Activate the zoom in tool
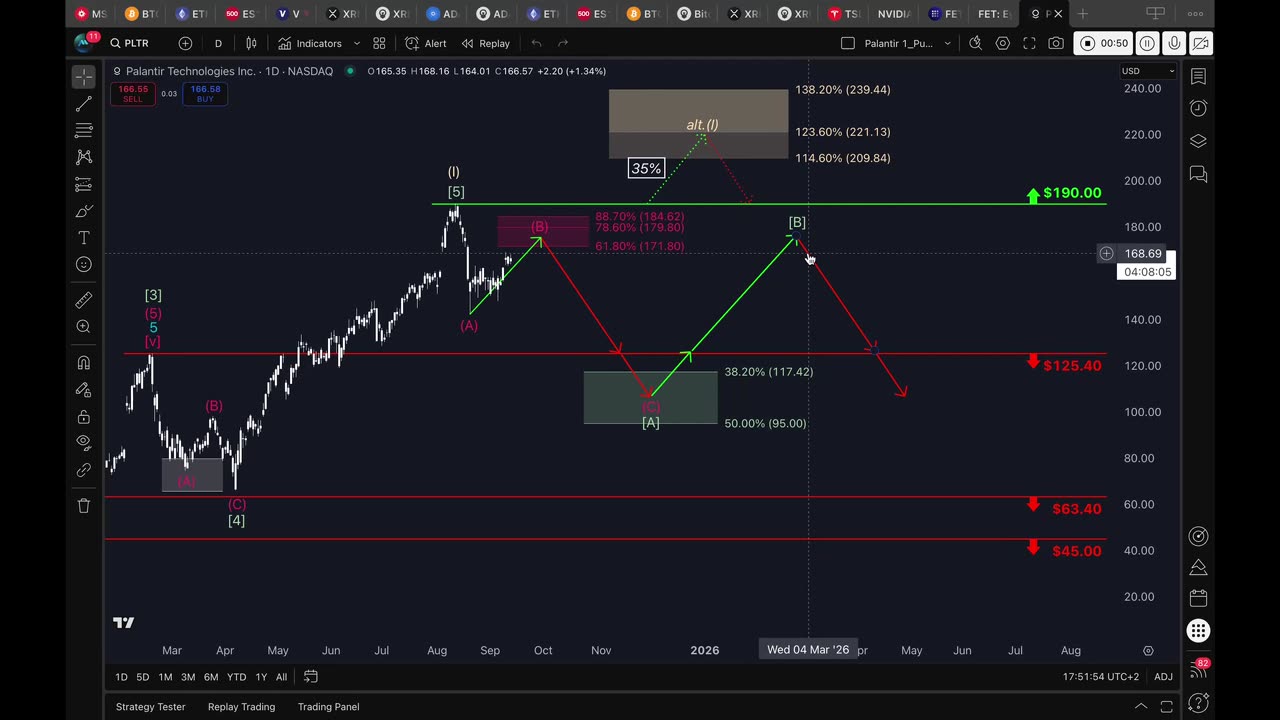 pyautogui.click(x=84, y=327)
